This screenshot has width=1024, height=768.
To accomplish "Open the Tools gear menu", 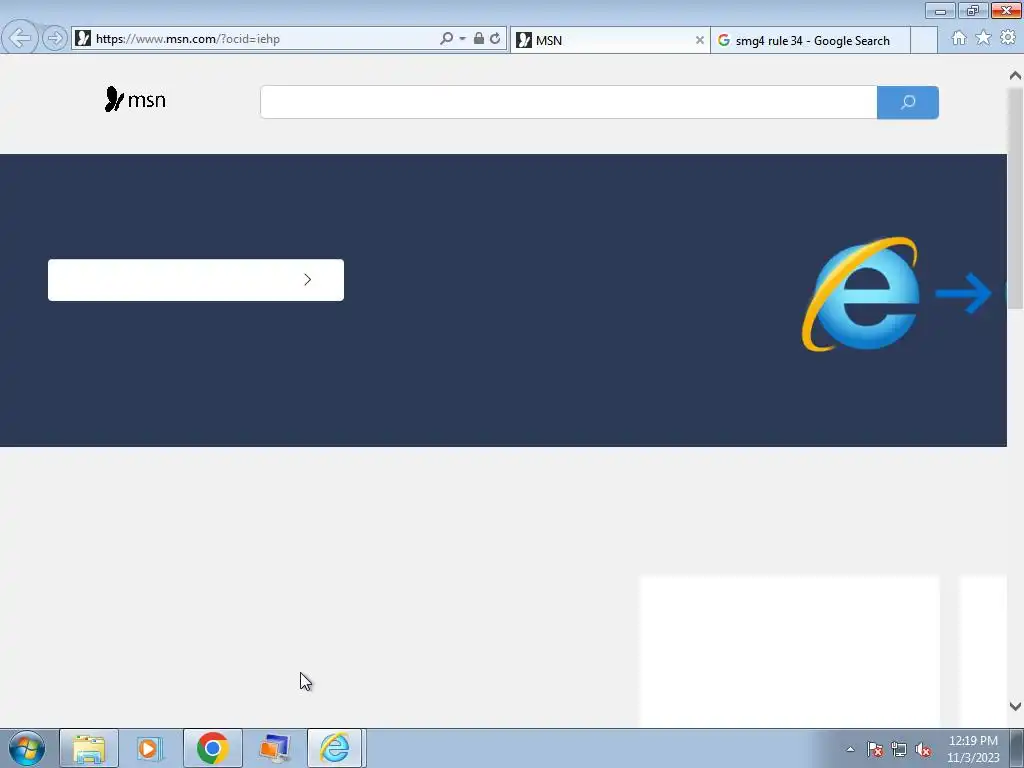I will pos(1008,38).
